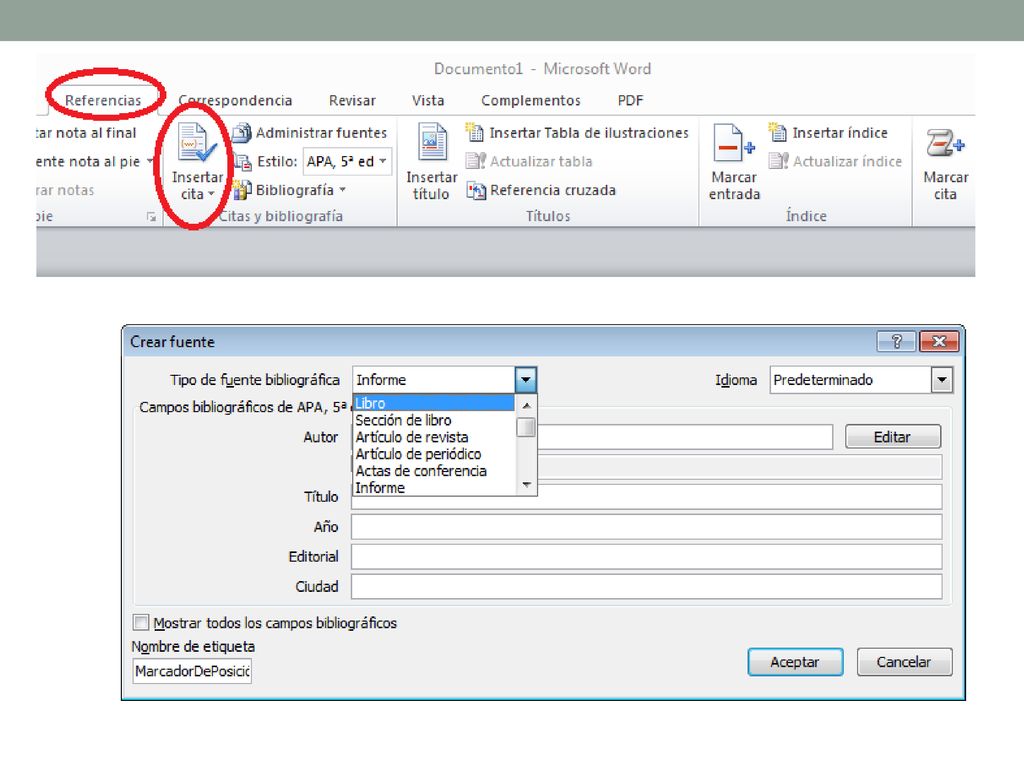Click the Insertar cita icon
The width and height of the screenshot is (1024, 768).
(197, 142)
